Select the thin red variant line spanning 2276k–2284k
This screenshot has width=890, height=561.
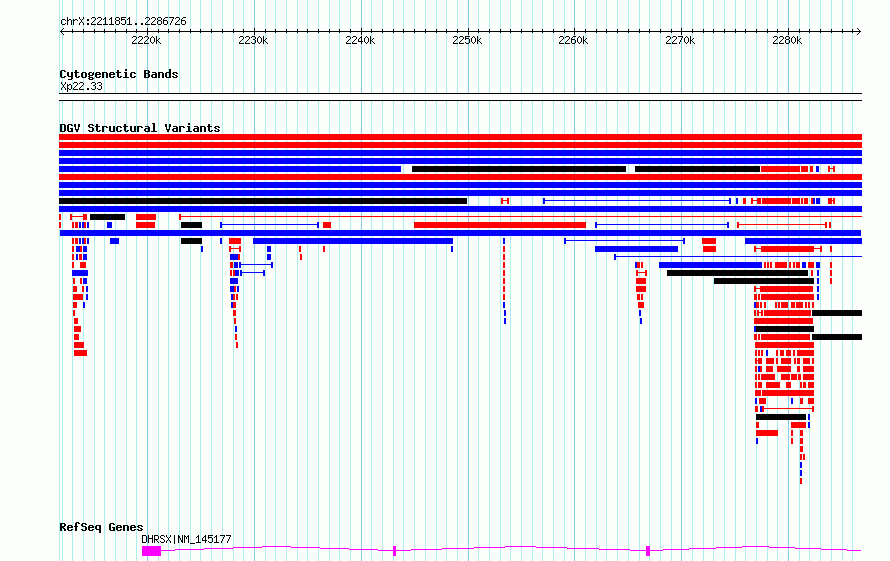pyautogui.click(x=783, y=225)
